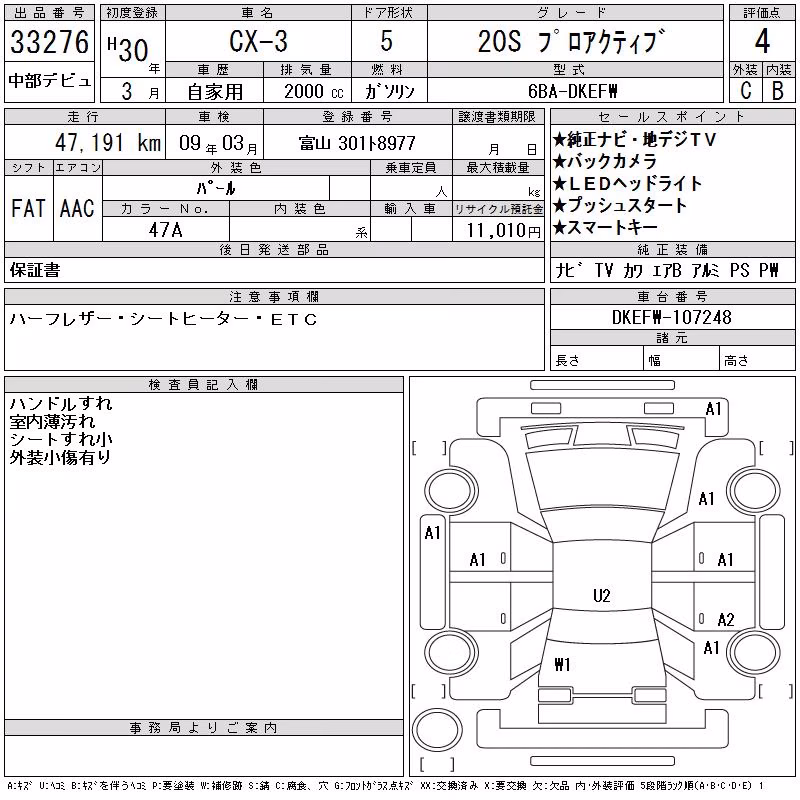Click the exterior grade C cell
This screenshot has height=800, width=800.
click(746, 90)
